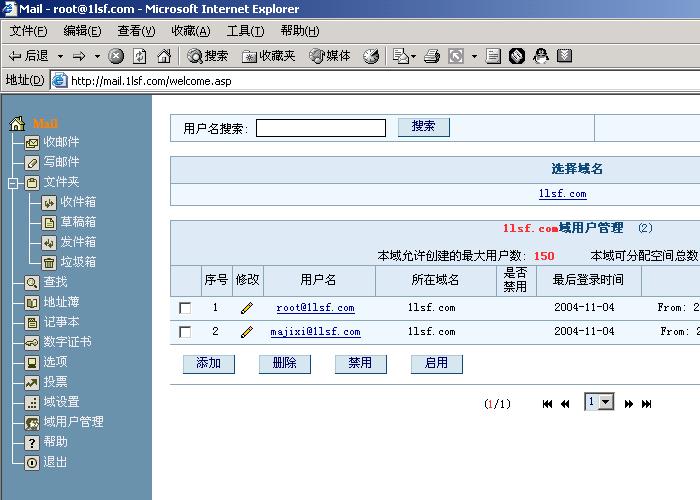Click the 用户名搜索 username search field
700x500 pixels.
coord(321,128)
